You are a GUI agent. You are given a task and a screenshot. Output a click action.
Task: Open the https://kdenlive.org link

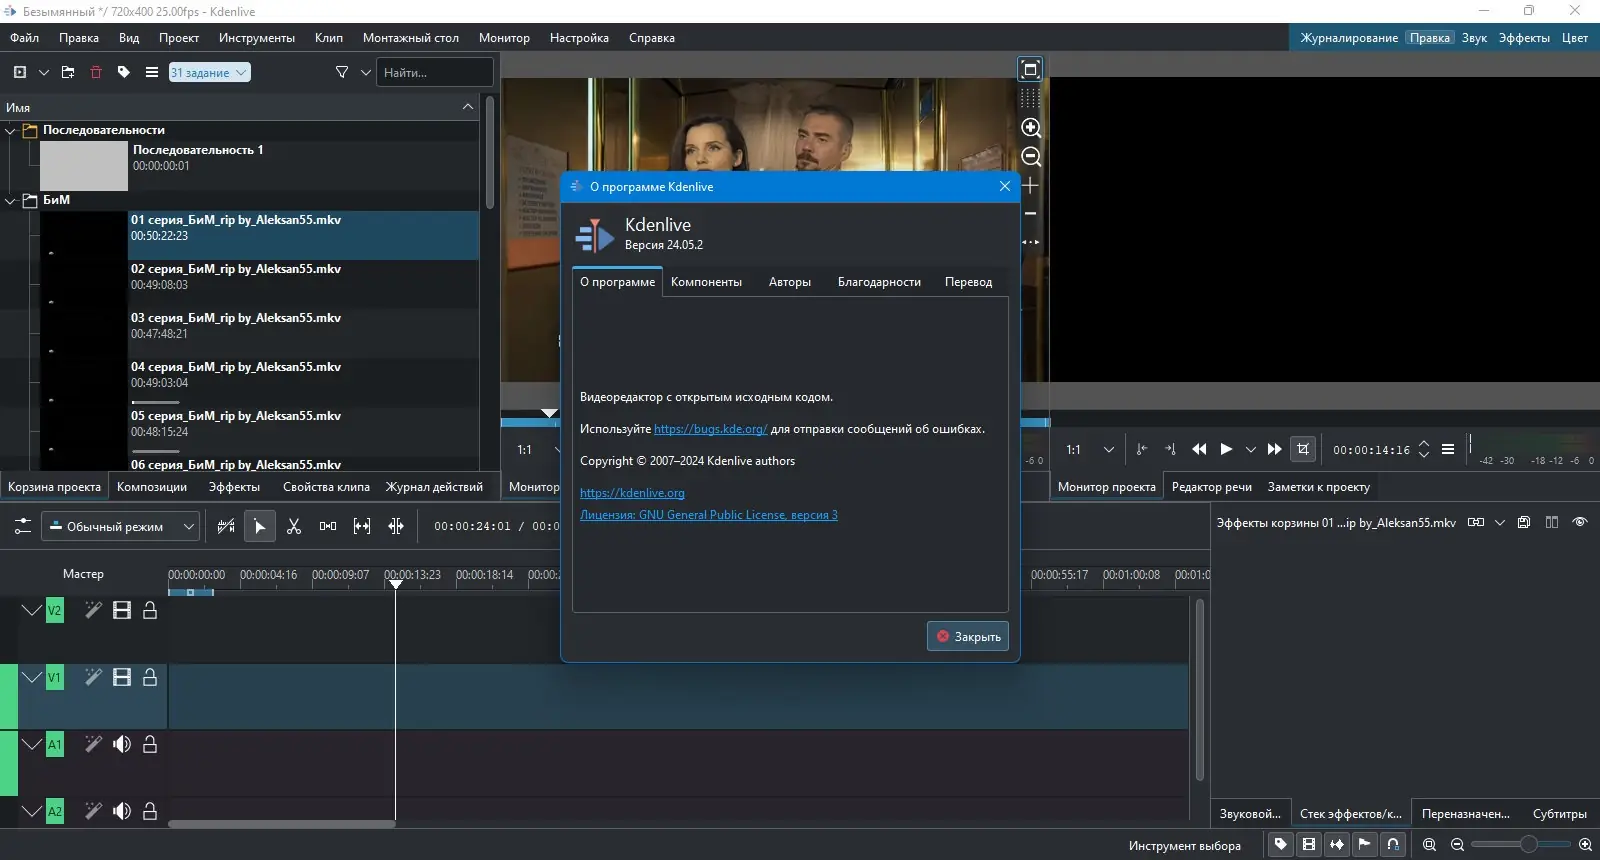click(632, 493)
